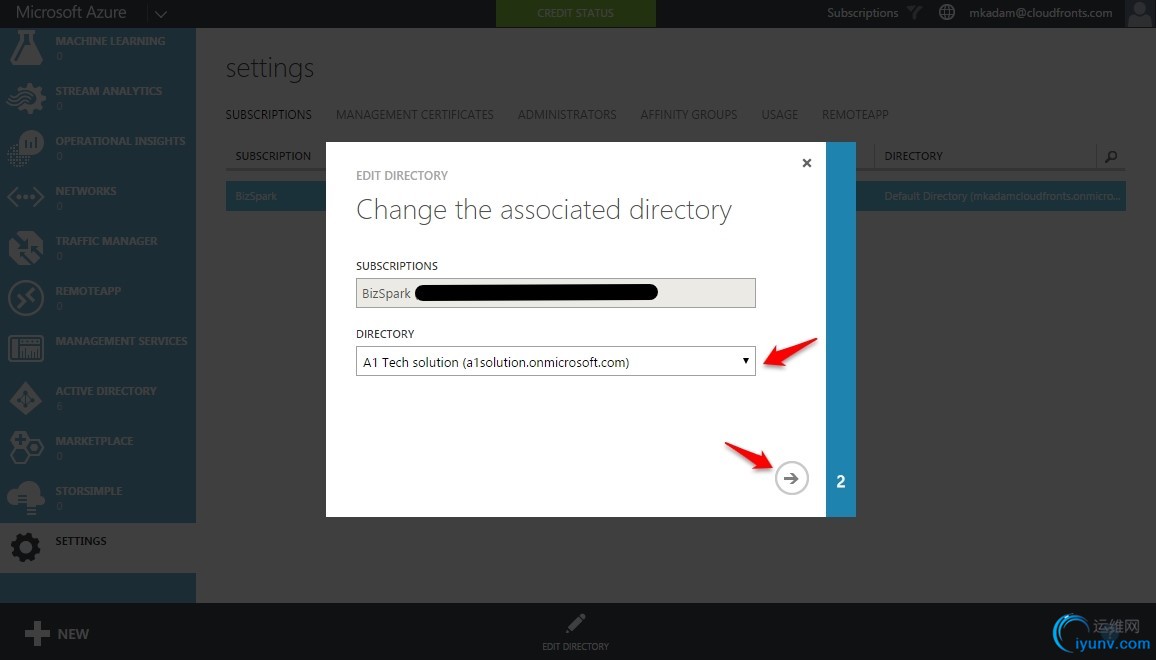Click the next arrow button in dialog
This screenshot has width=1156, height=660.
click(x=791, y=478)
